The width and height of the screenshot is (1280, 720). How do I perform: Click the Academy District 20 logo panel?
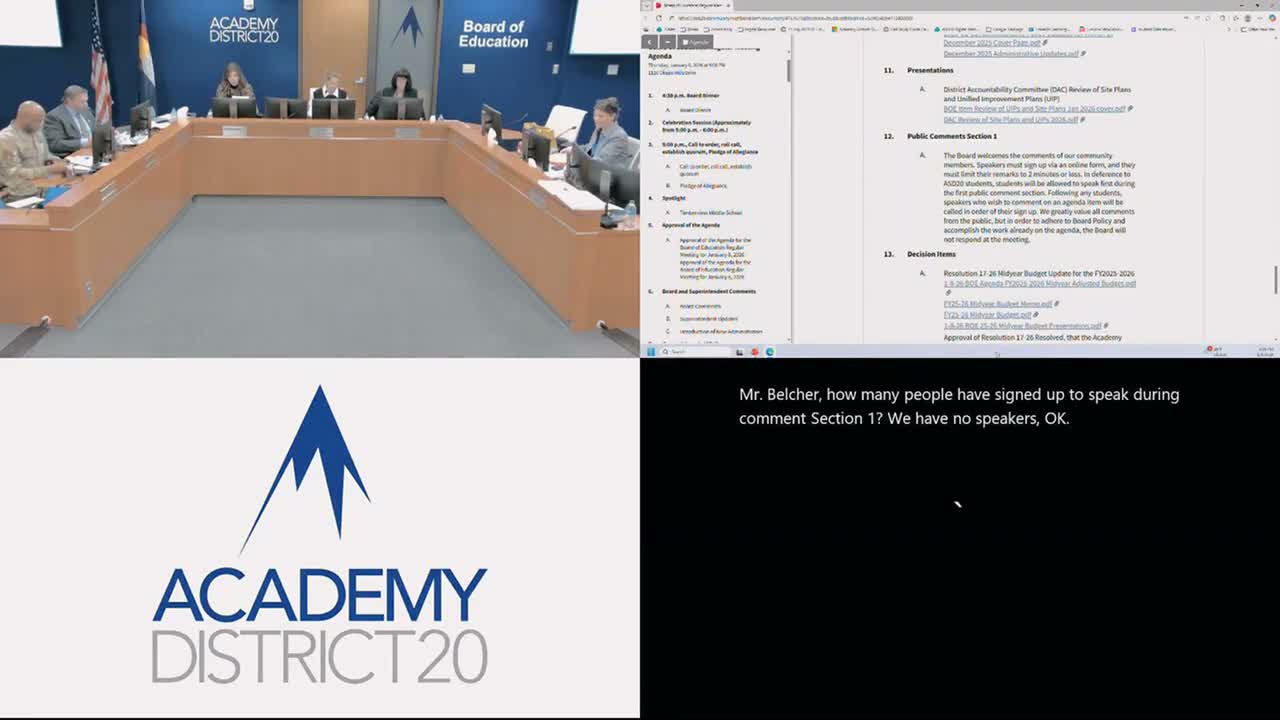coord(320,538)
